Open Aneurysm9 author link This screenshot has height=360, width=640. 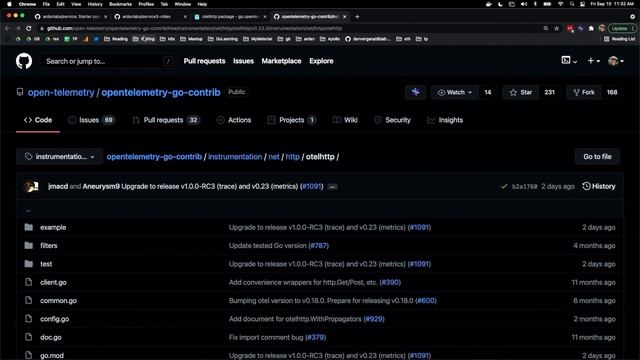[101, 187]
